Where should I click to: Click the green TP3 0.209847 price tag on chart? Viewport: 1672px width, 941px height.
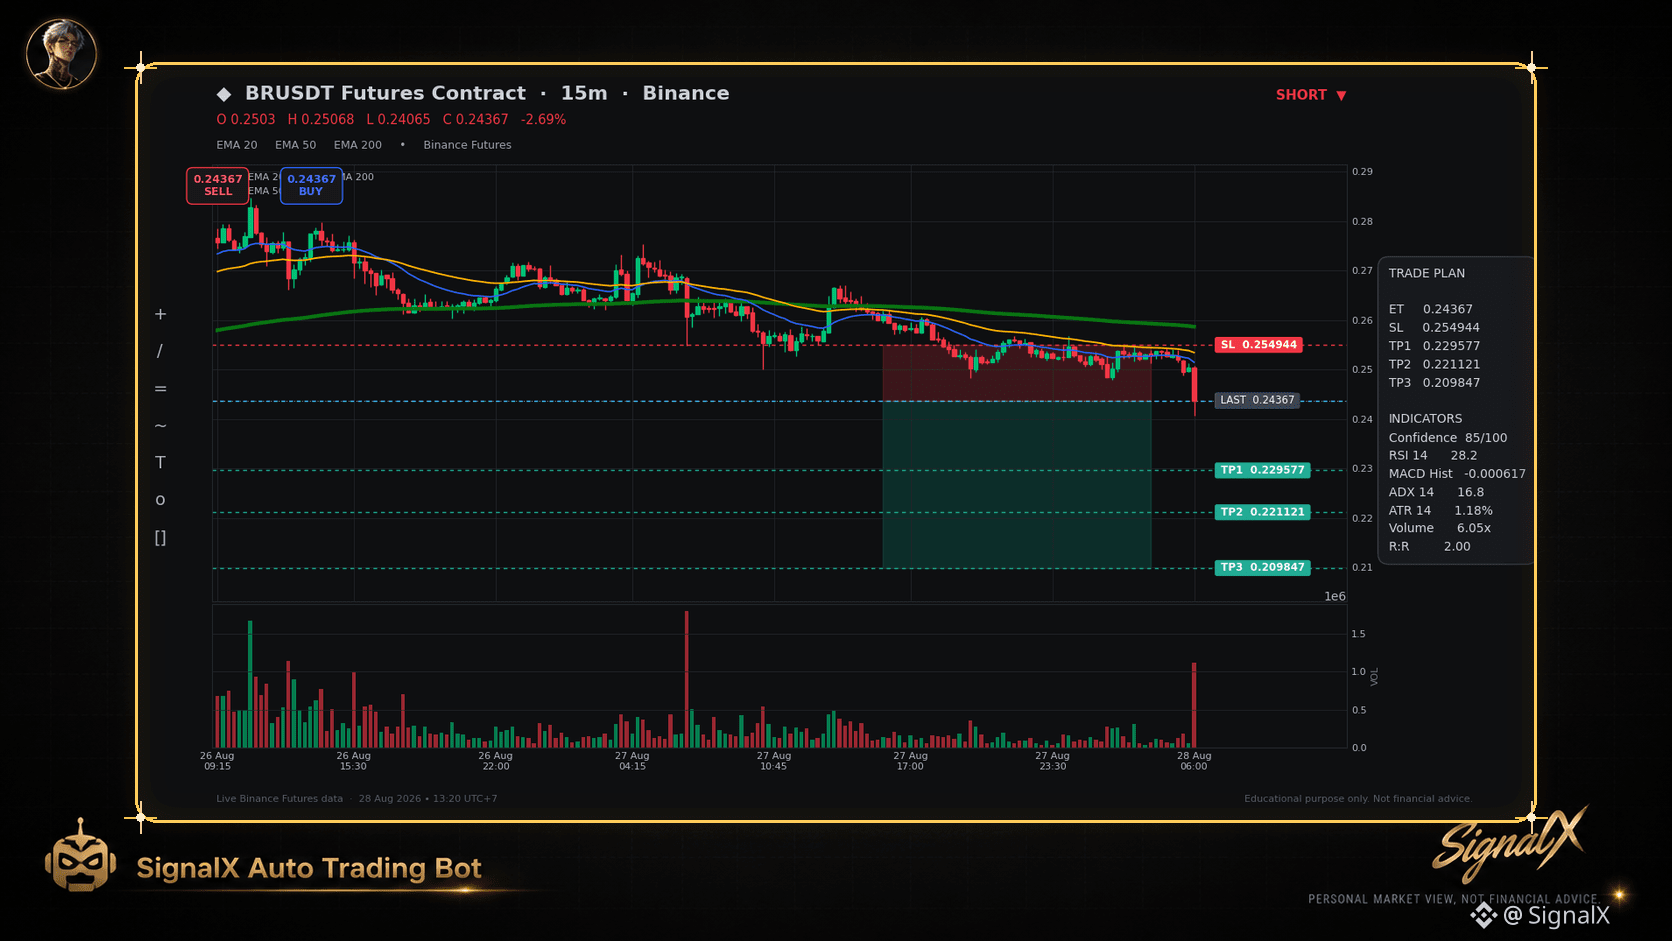point(1263,567)
